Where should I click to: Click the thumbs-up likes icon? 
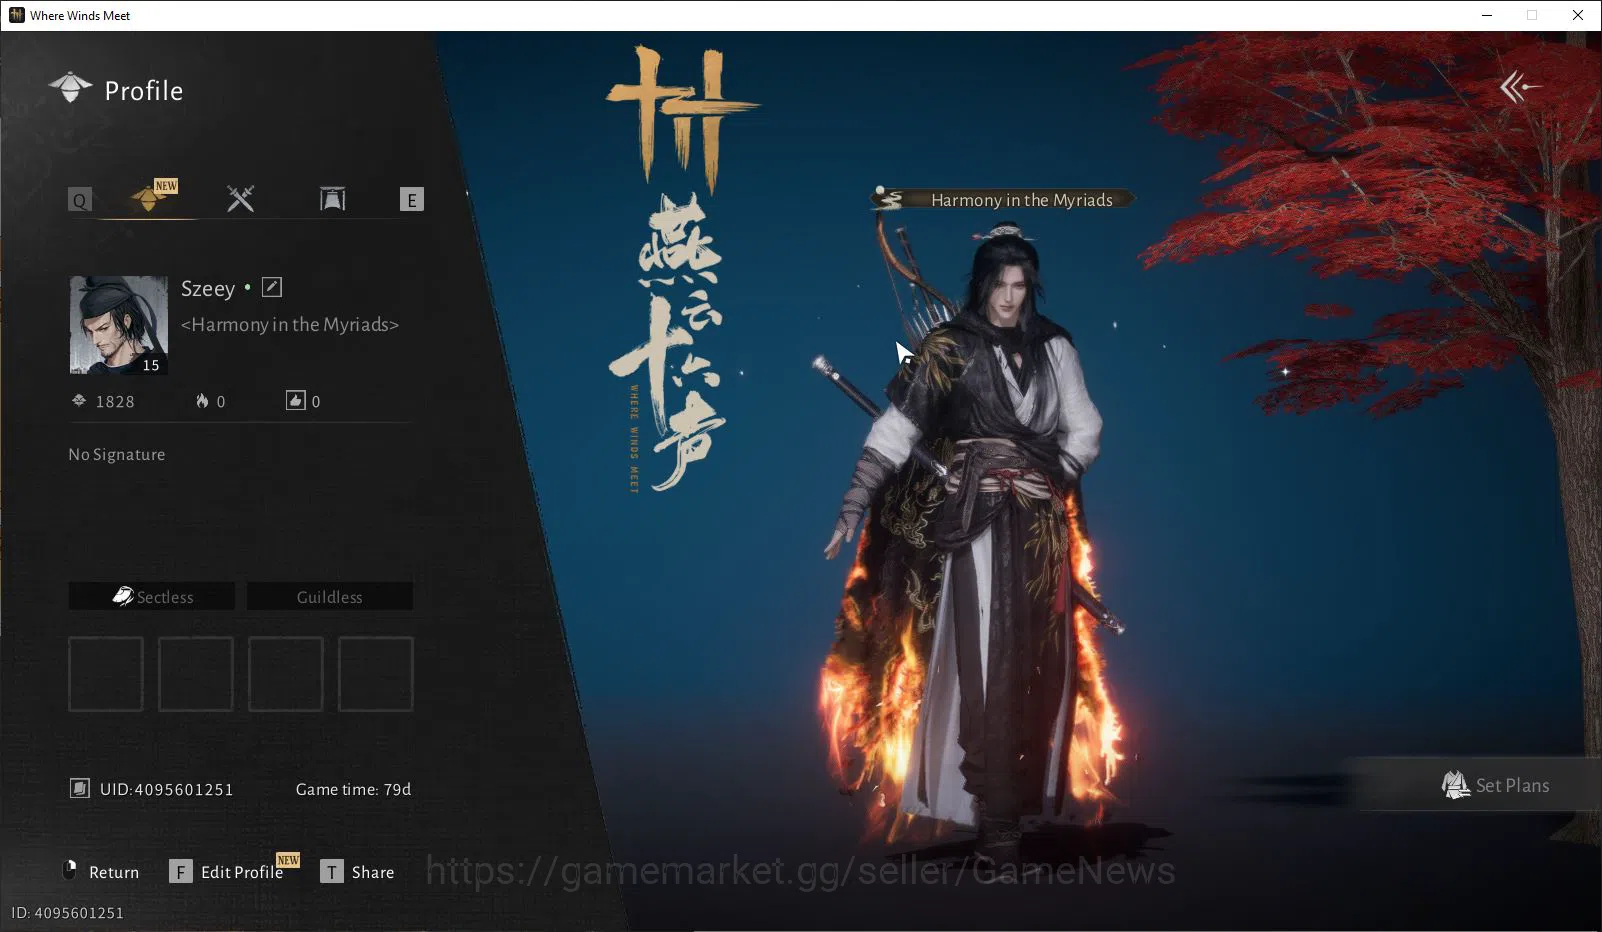point(295,401)
